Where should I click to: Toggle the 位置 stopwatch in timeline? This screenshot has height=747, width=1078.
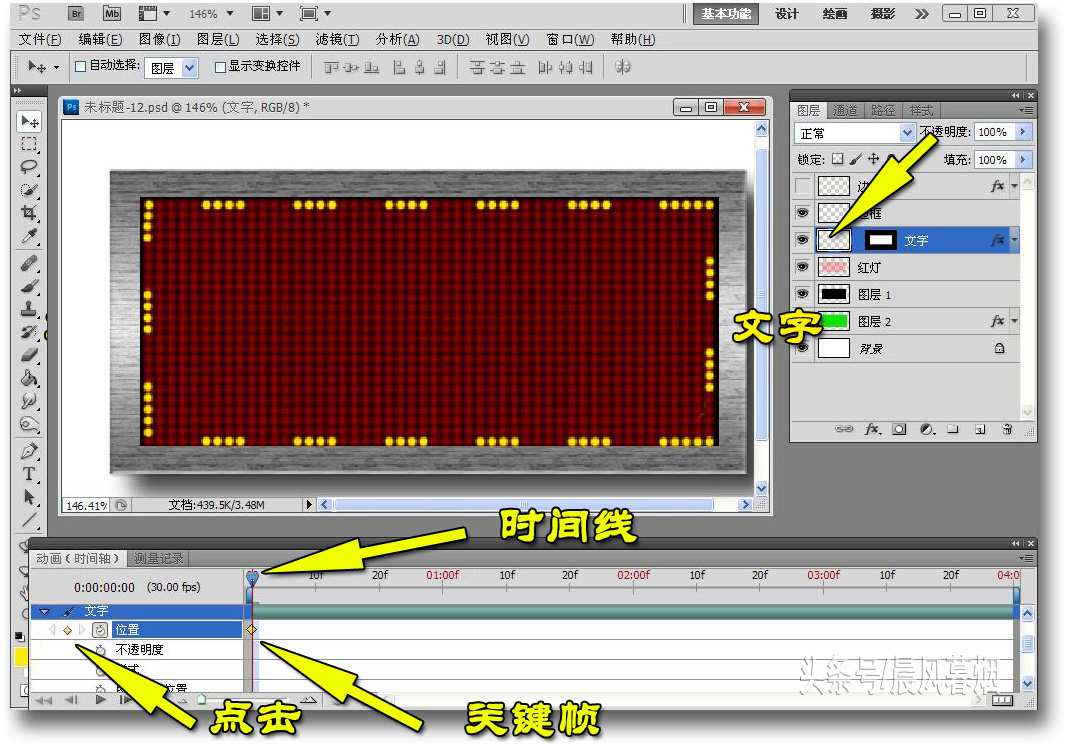(x=100, y=630)
